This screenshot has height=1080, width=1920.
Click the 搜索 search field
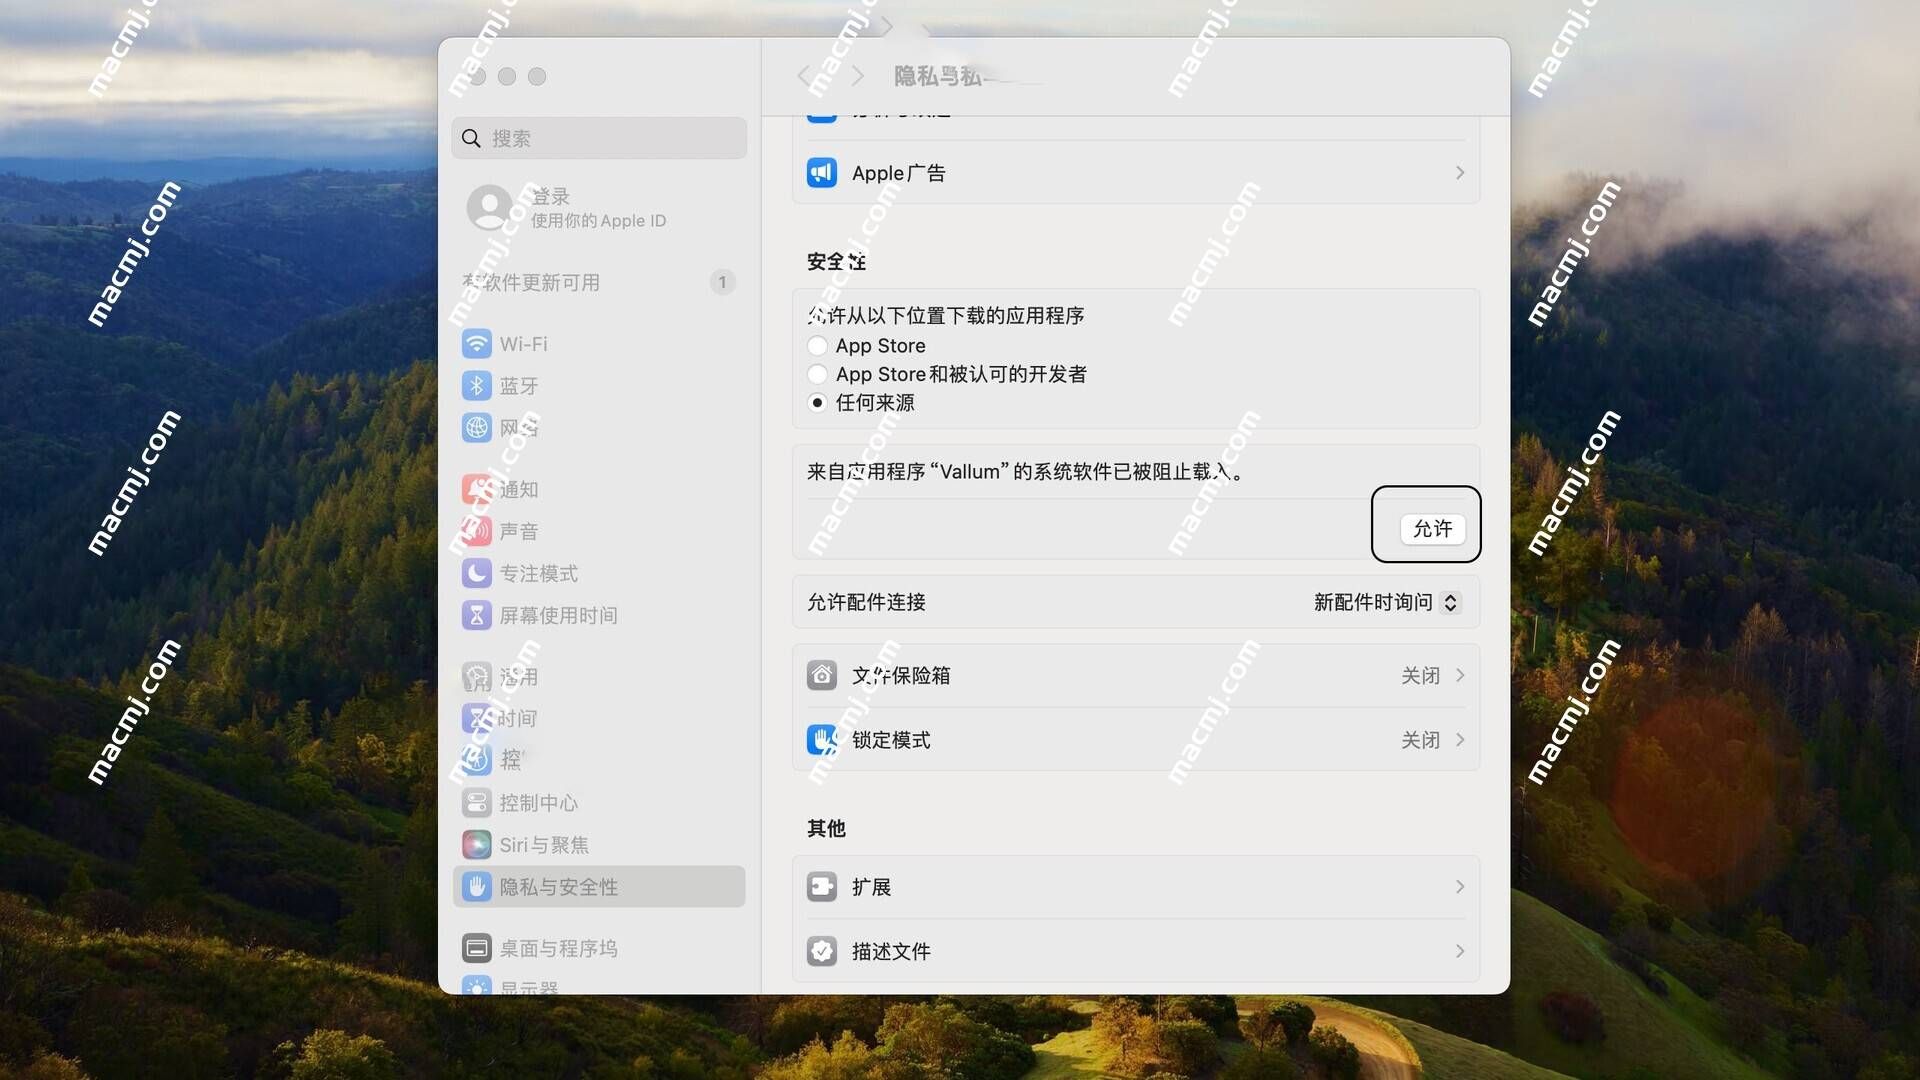coord(599,139)
